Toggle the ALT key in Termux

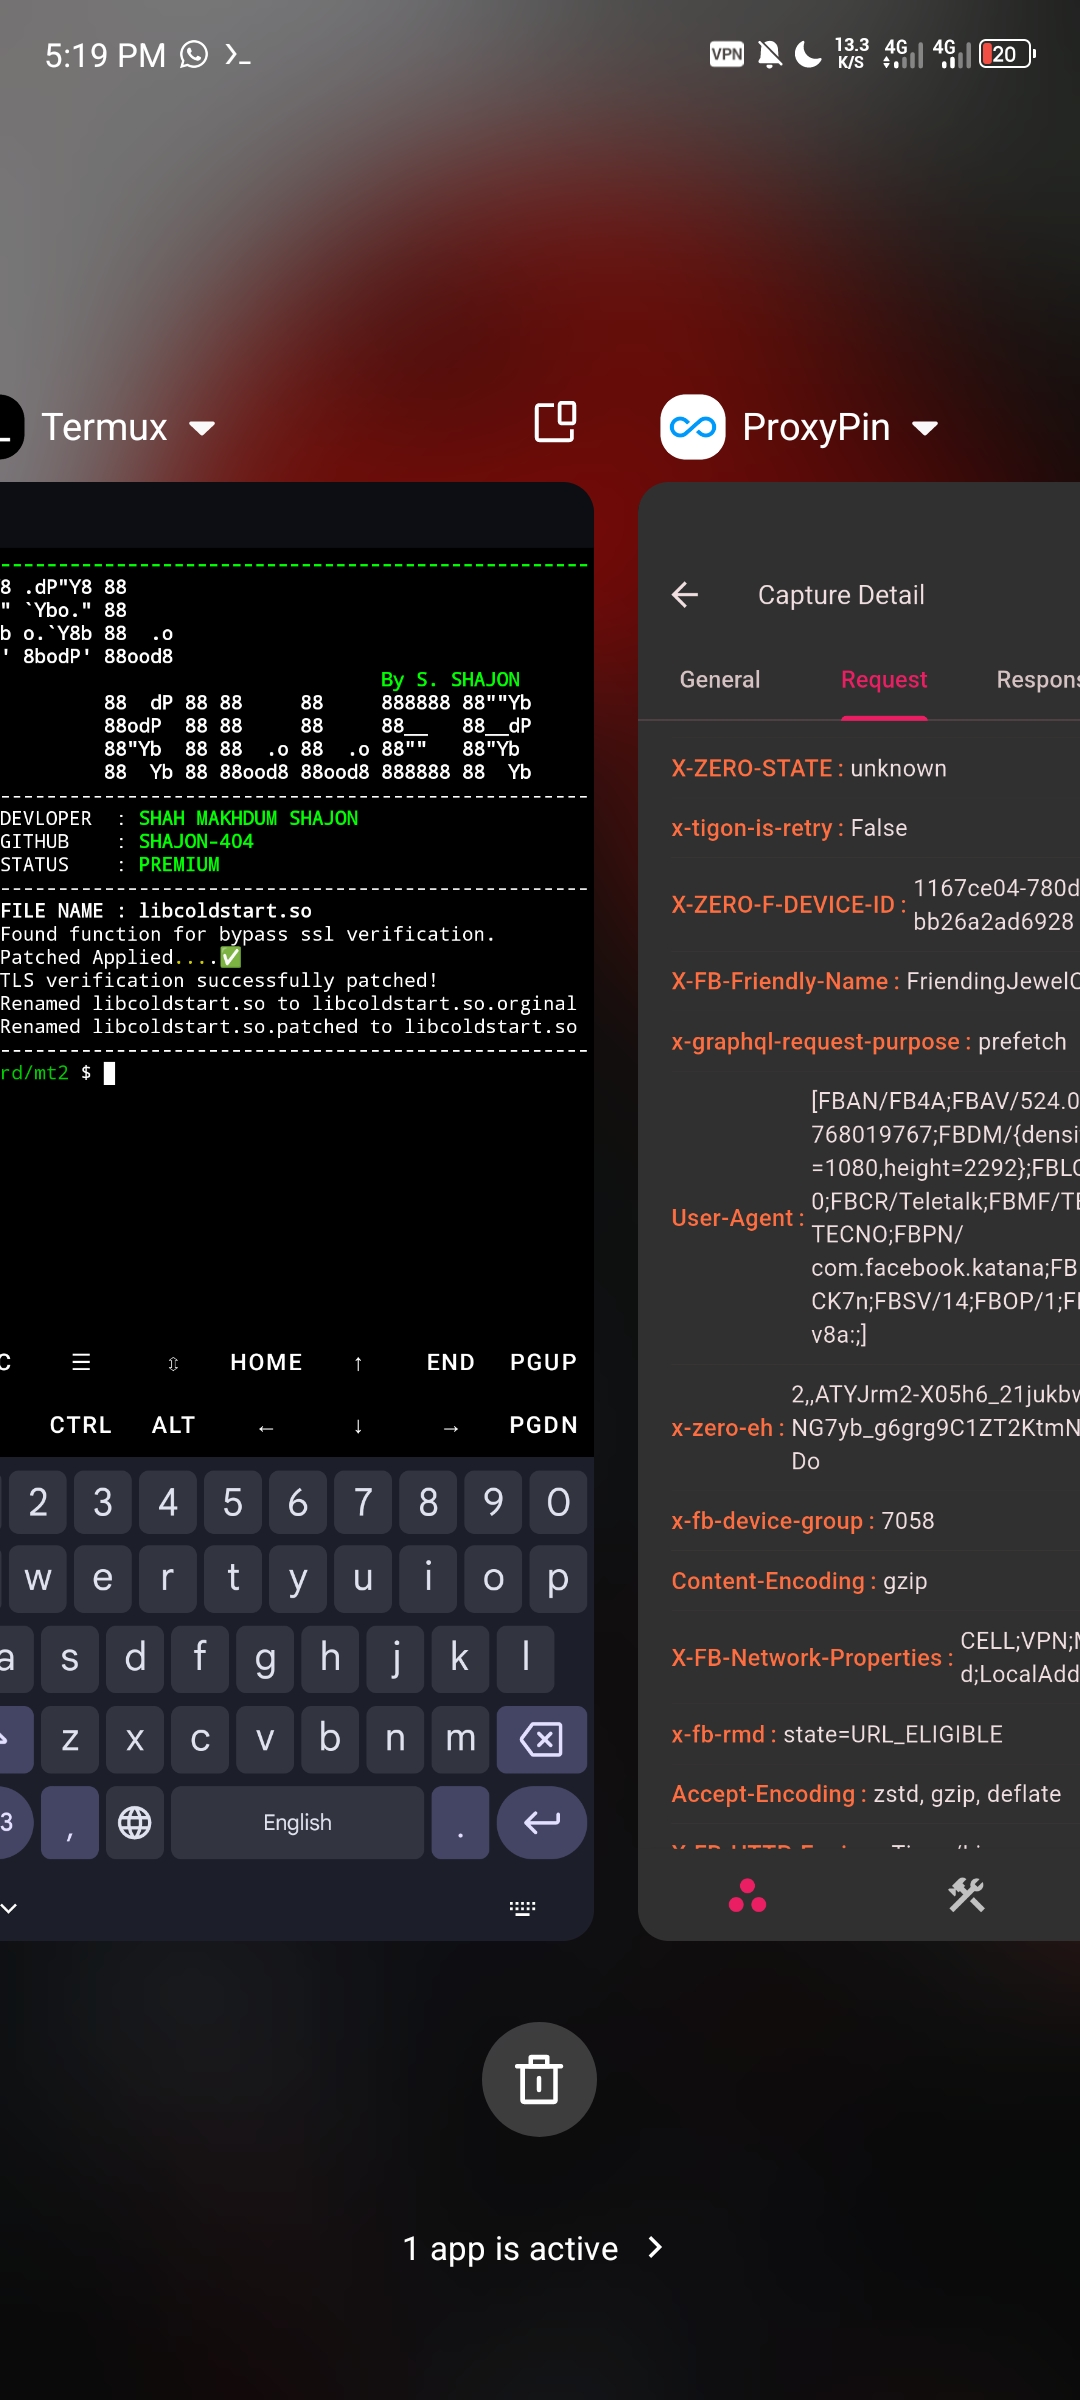(x=173, y=1425)
